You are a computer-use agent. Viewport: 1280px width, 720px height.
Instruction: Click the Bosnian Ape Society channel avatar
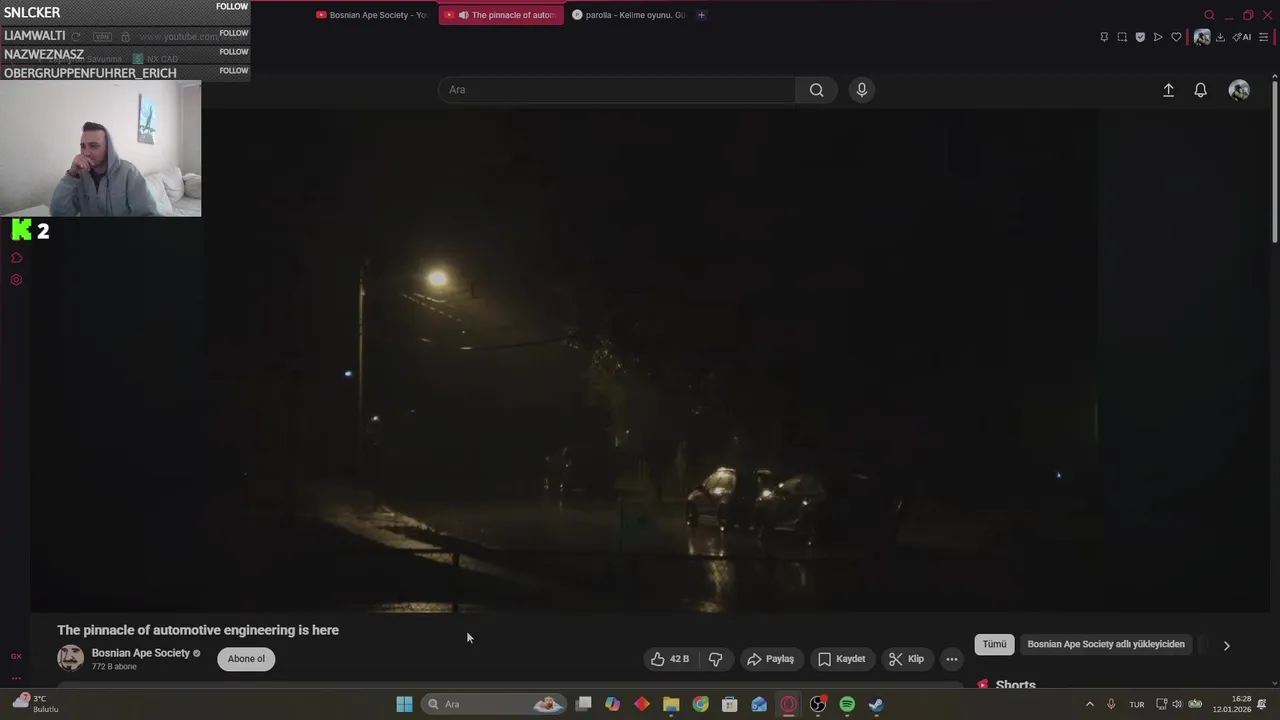point(71,658)
